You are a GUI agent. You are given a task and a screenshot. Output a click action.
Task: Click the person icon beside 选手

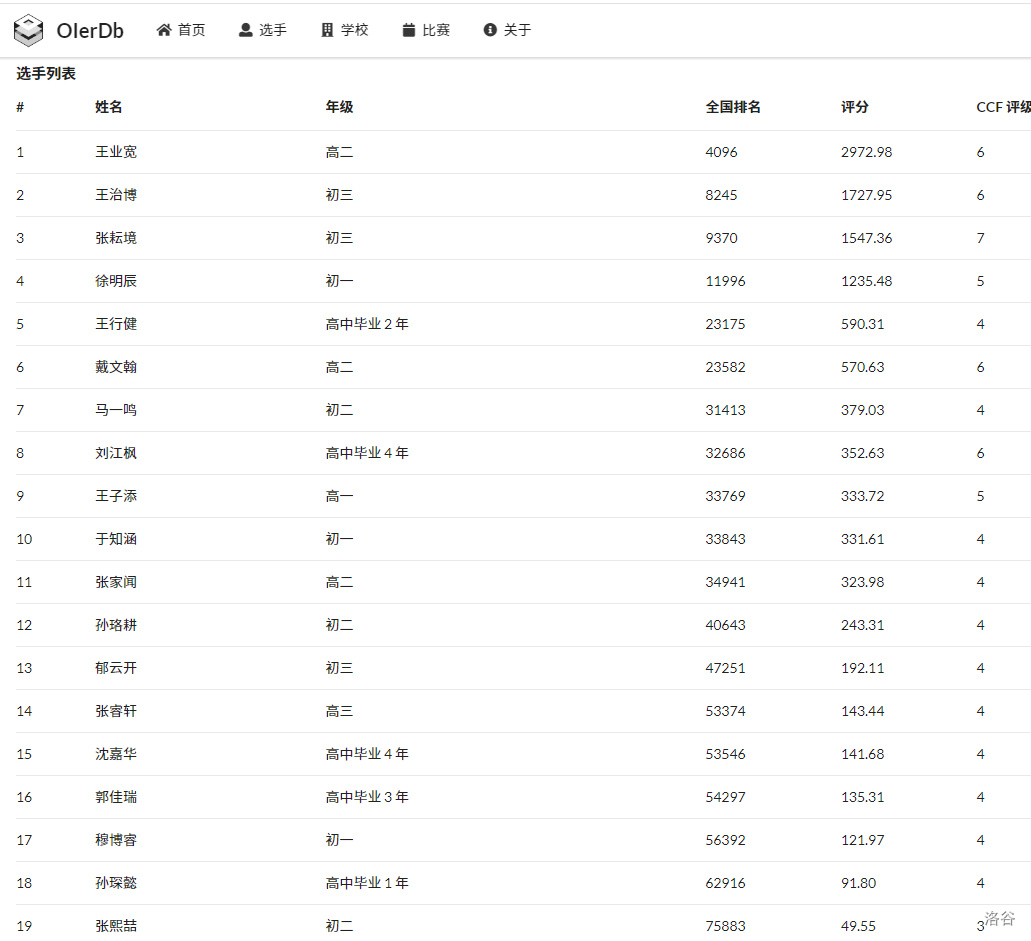(246, 30)
